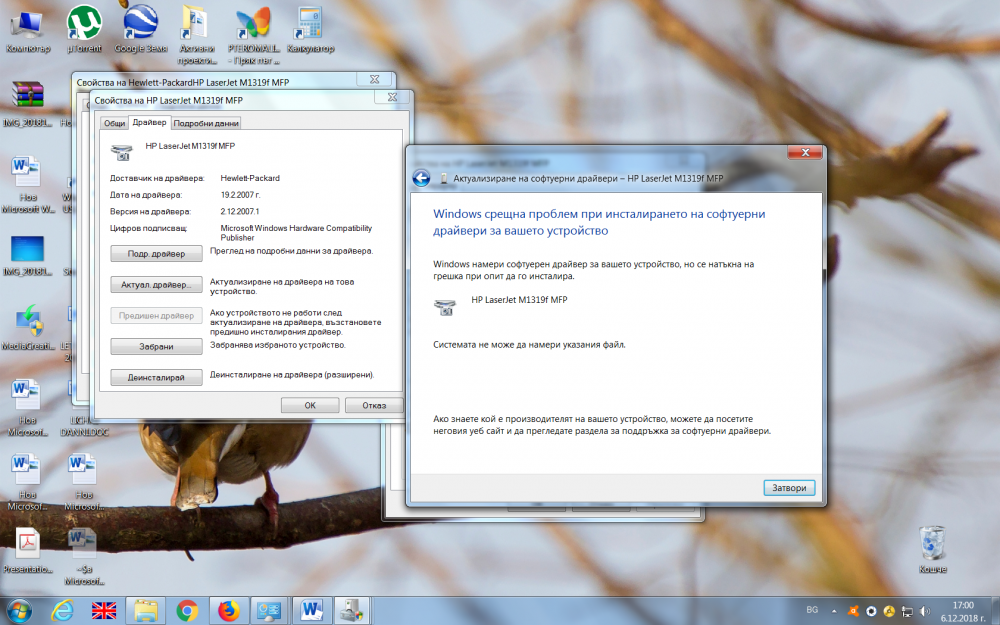Open the Компютър desktop icon
This screenshot has height=625, width=1000.
pos(27,29)
